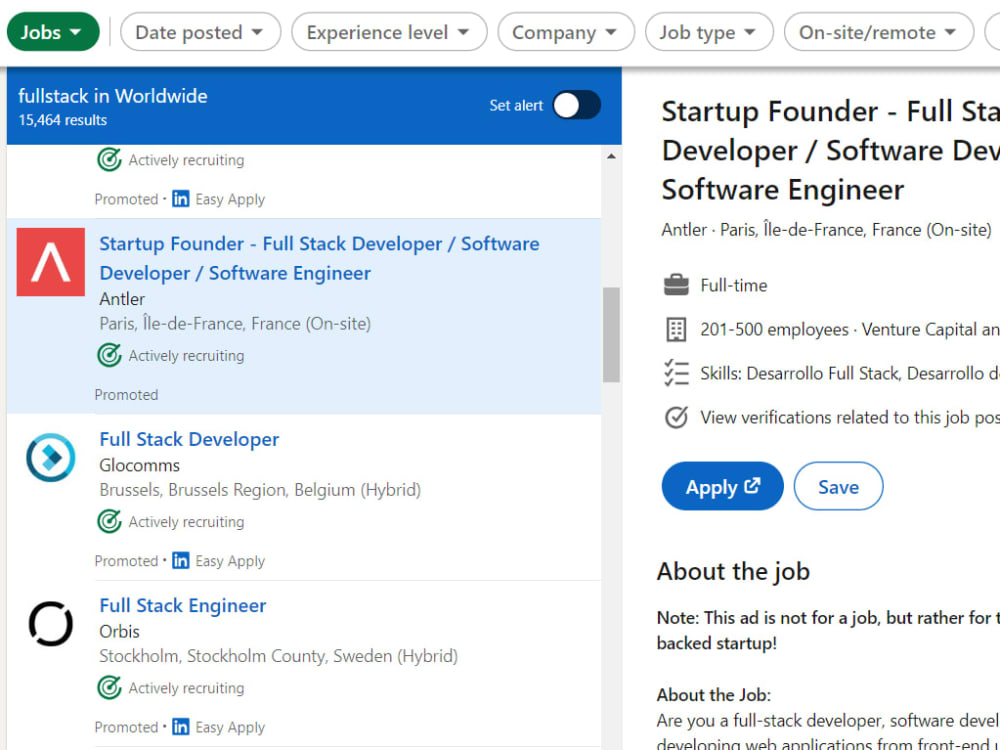Click the fullstack in Worldwide heading
The height and width of the screenshot is (750, 1000).
click(113, 96)
